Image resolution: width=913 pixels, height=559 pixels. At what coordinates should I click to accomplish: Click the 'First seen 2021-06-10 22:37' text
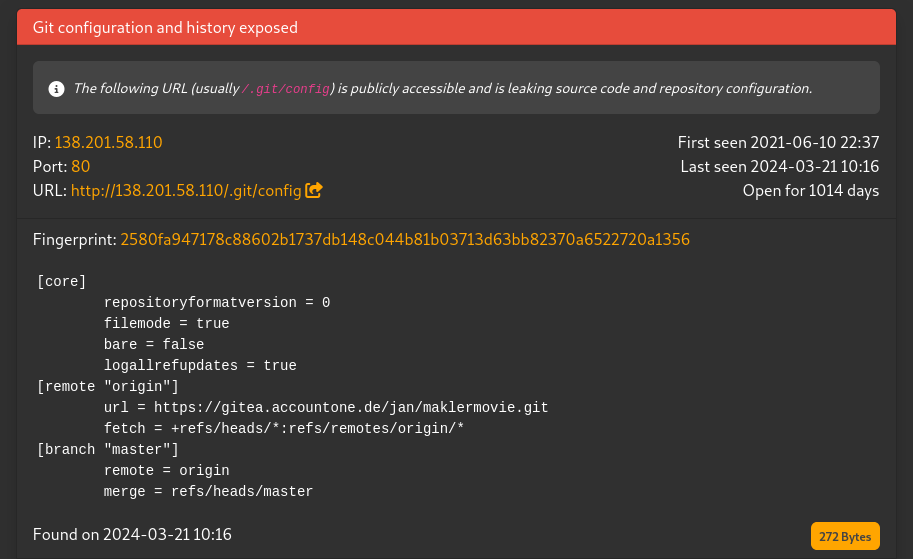point(778,143)
